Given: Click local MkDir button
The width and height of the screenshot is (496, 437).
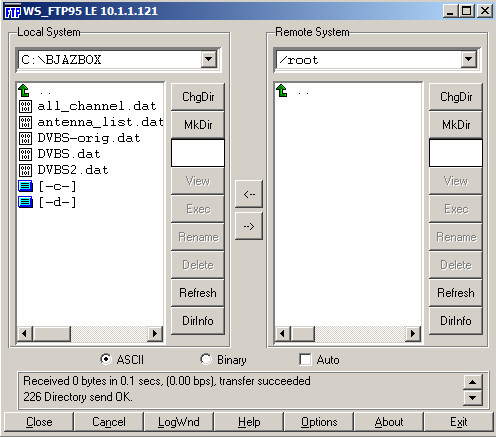Looking at the screenshot, I should [198, 125].
